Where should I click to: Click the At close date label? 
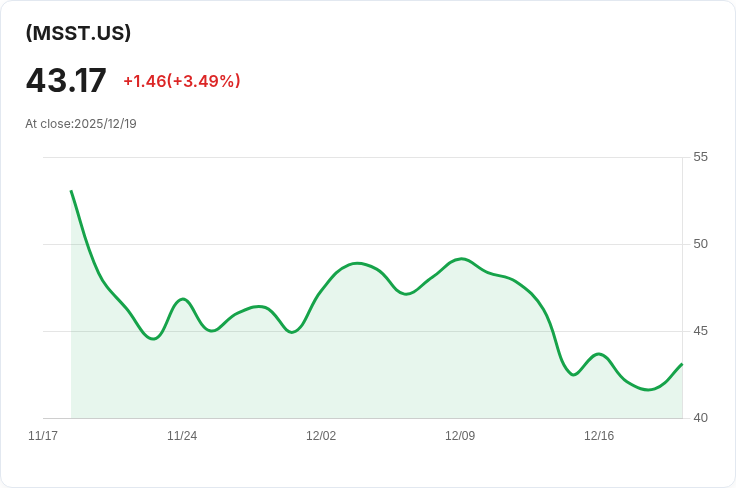point(81,124)
